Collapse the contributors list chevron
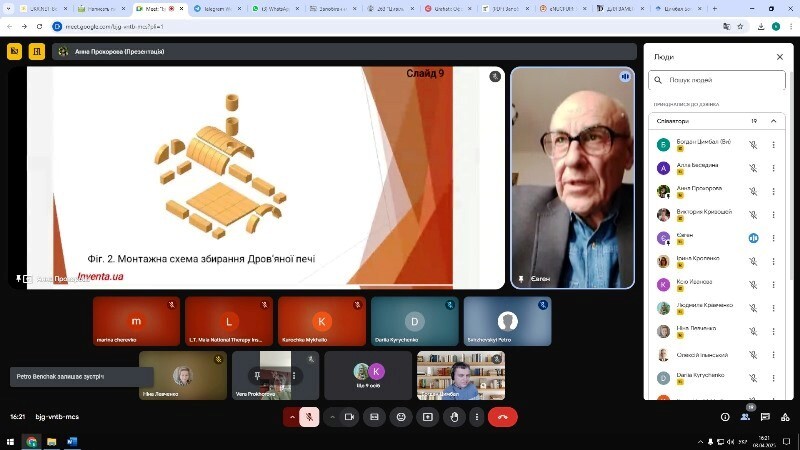The image size is (800, 450). pos(773,121)
